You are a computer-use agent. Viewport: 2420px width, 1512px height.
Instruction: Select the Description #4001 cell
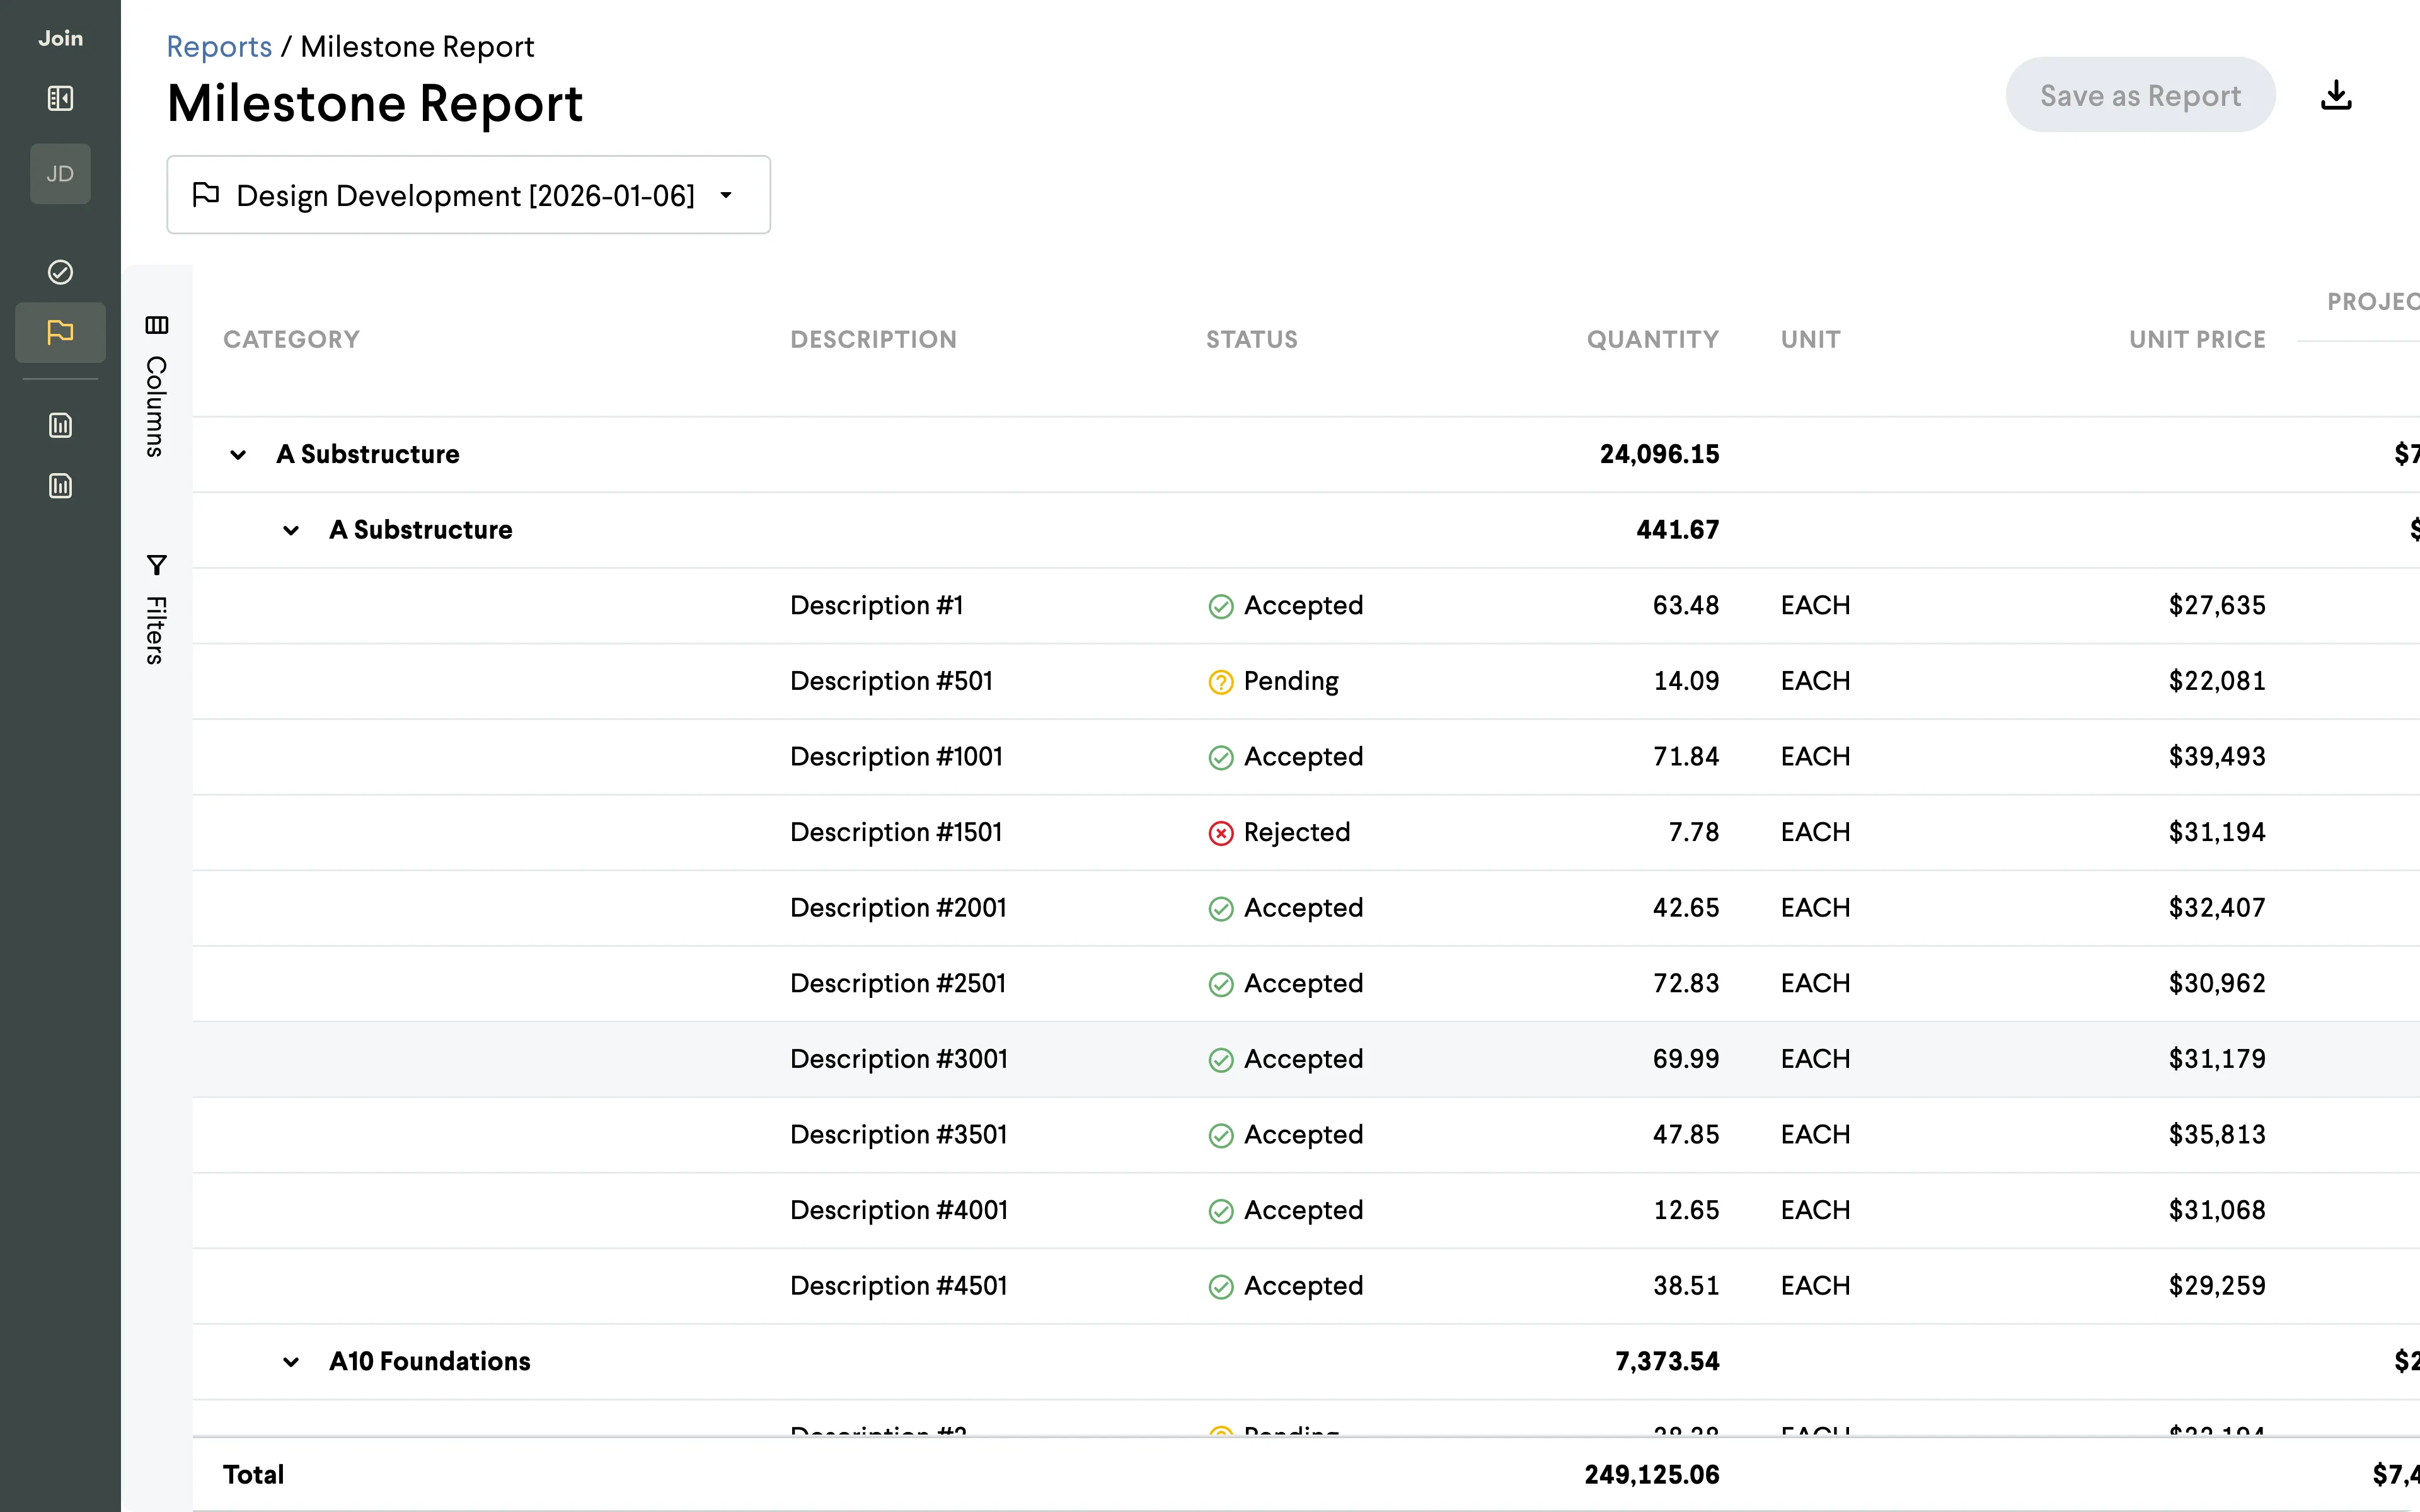(x=899, y=1210)
